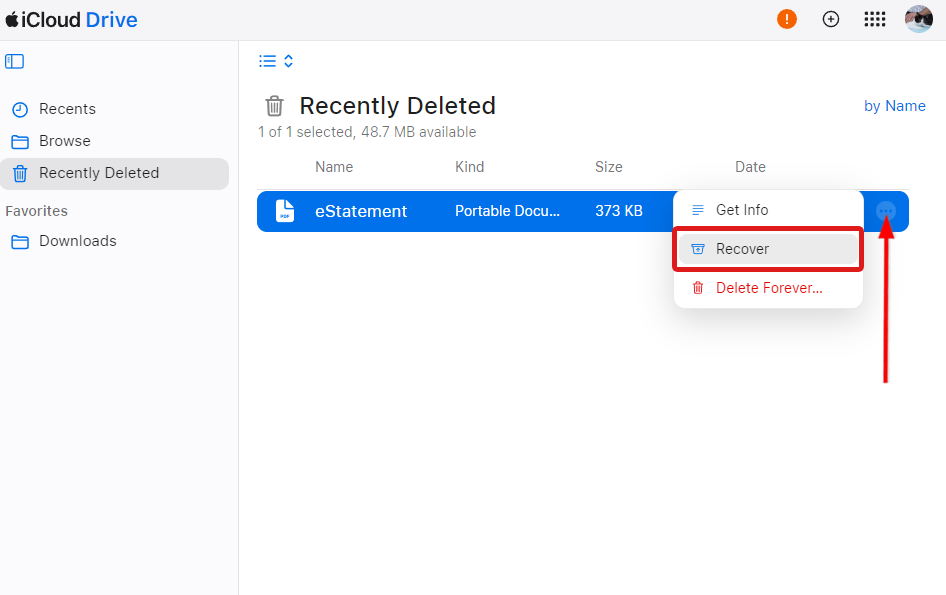
Task: Click the iCloud Drive logo title
Action: 71,20
